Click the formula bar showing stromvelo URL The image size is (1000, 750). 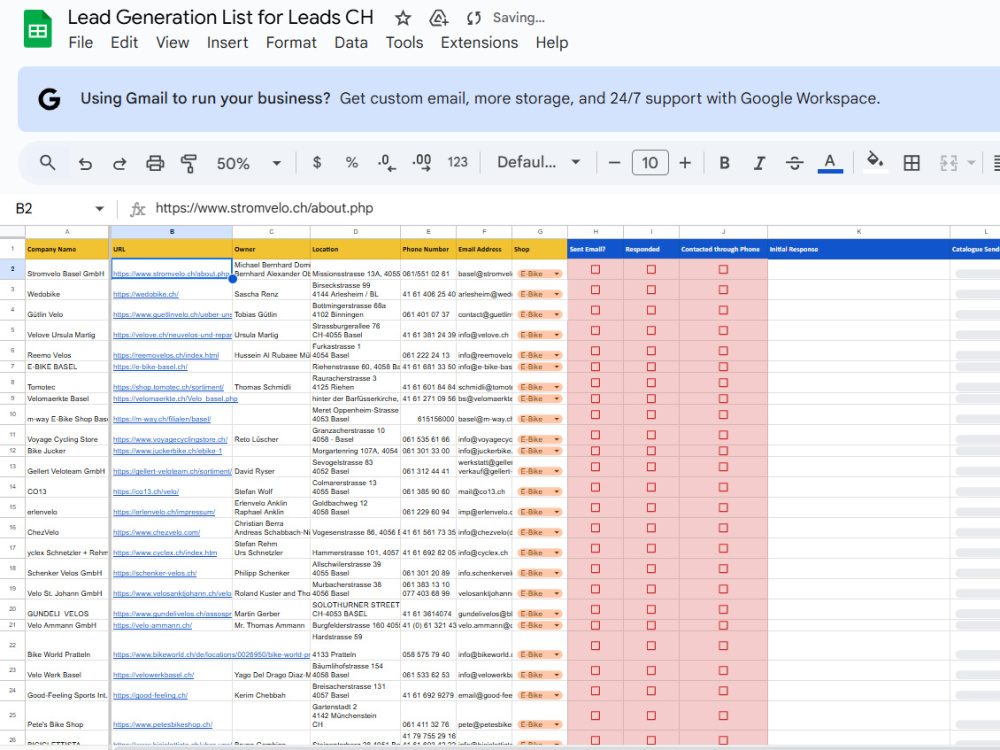574,209
